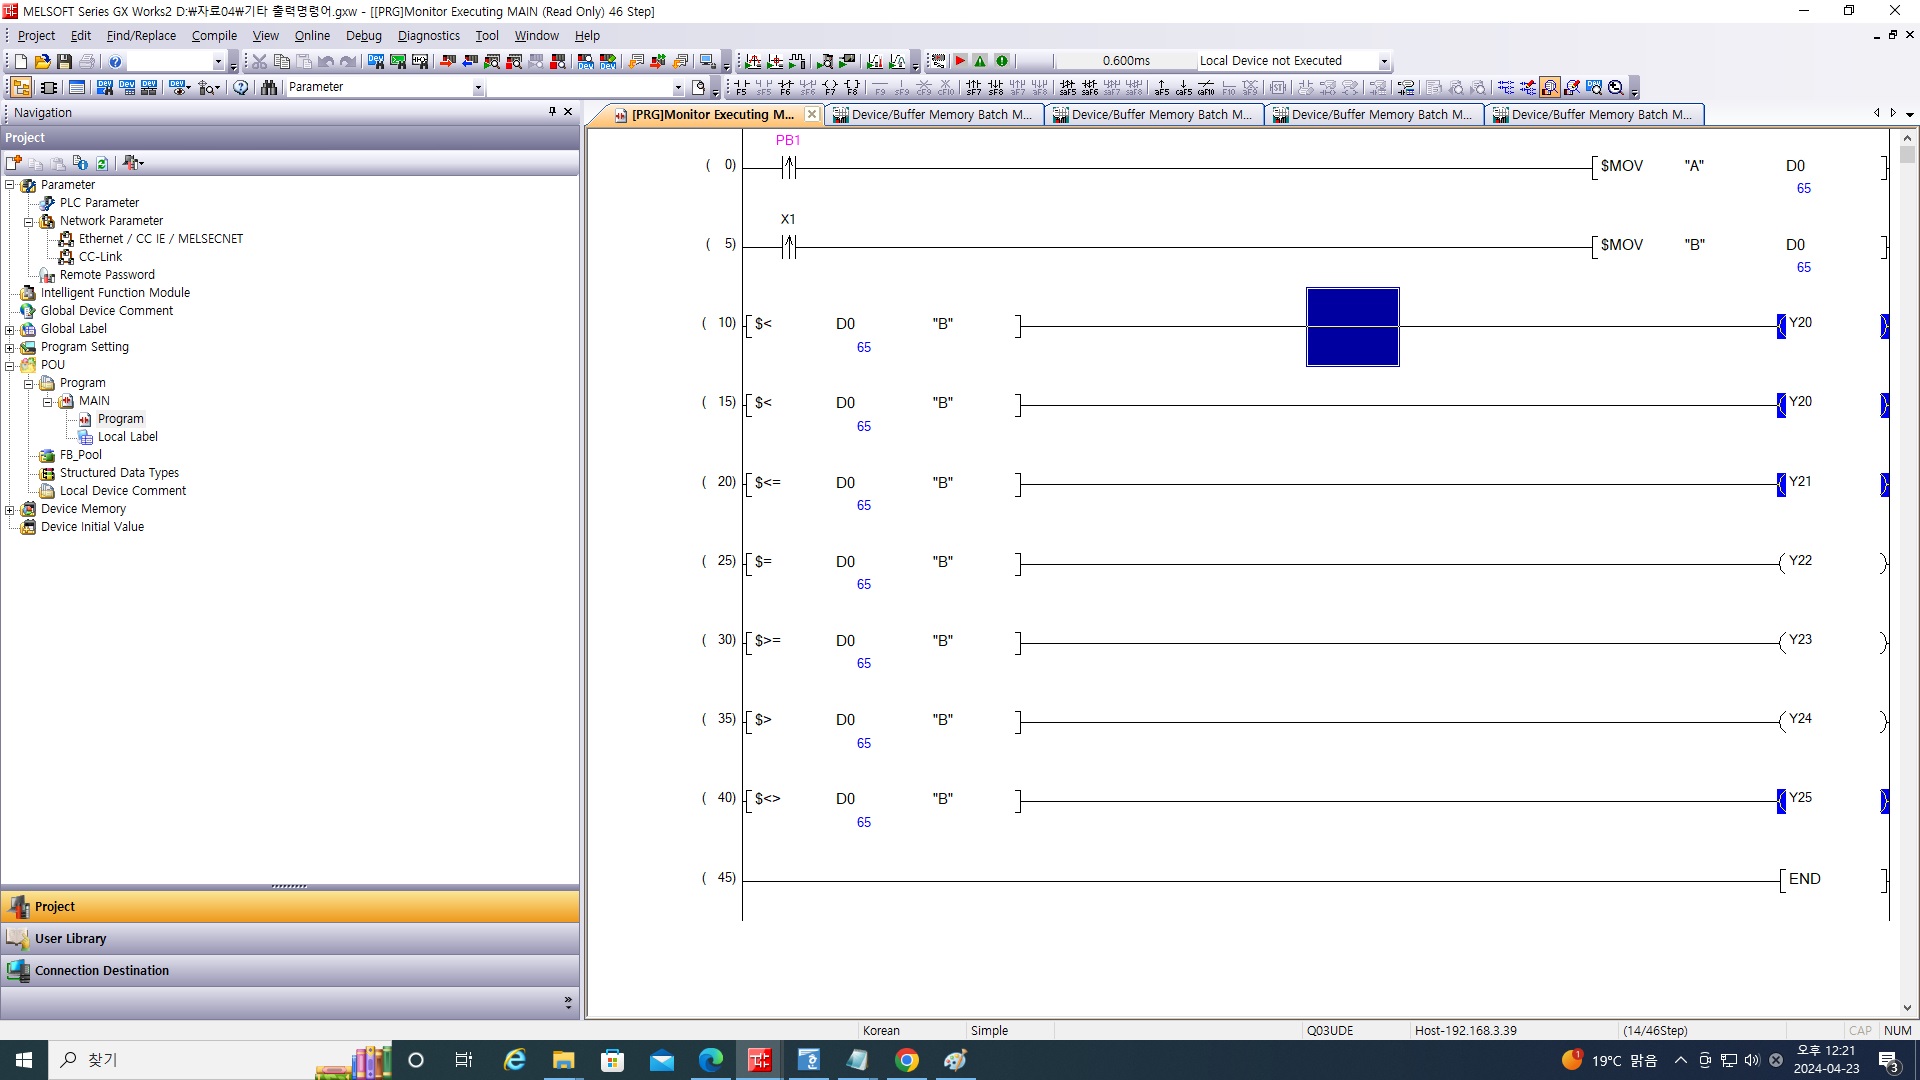This screenshot has height=1080, width=1920.
Task: Click the Connection Destination pane button
Action: 290,971
